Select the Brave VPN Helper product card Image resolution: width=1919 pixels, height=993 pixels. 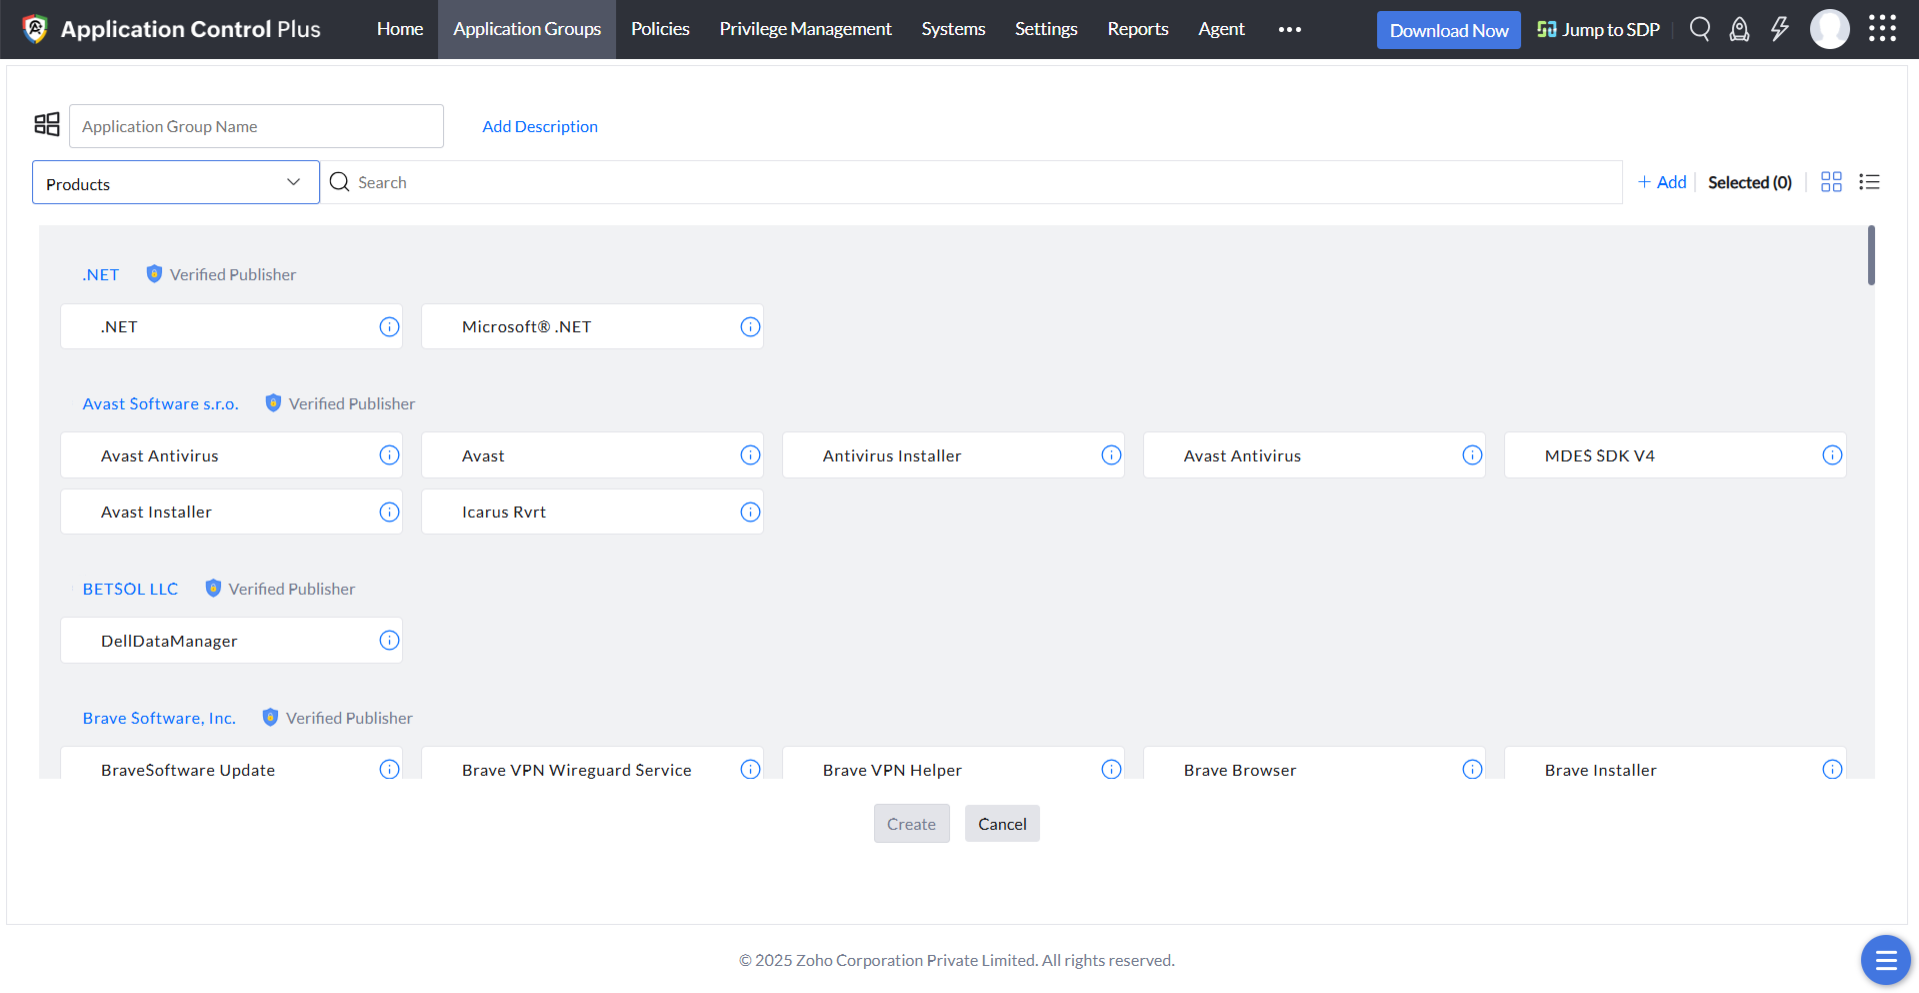point(953,763)
